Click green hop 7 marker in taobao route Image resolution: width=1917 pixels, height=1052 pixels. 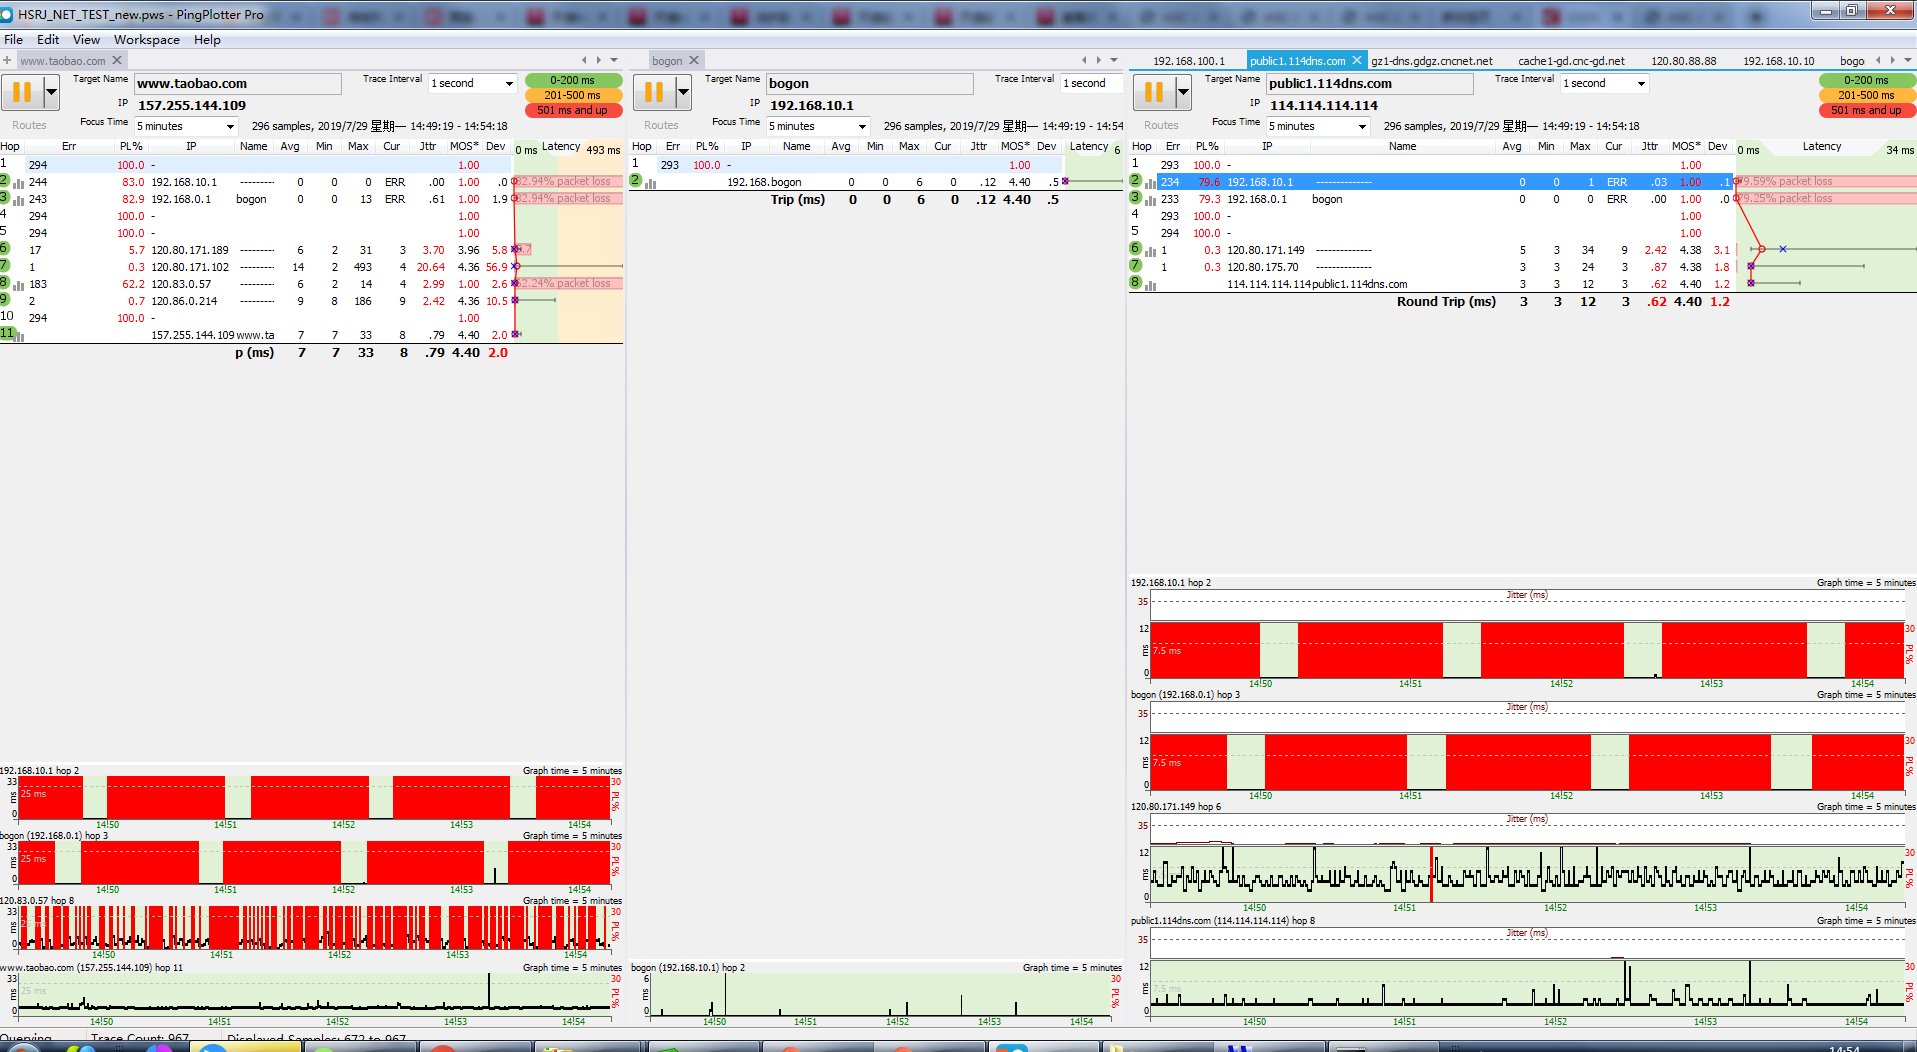5,265
